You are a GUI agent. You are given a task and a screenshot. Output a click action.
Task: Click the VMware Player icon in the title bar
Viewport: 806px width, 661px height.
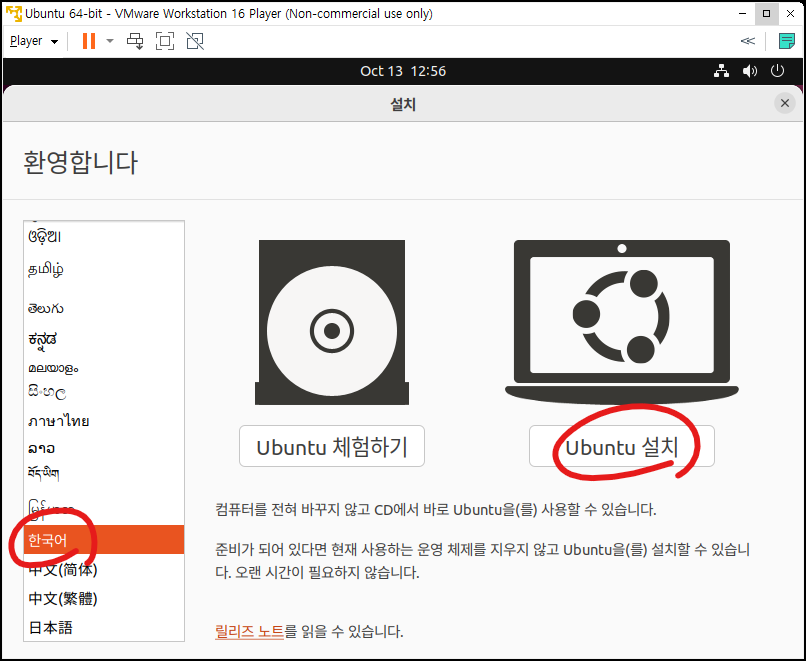point(14,13)
